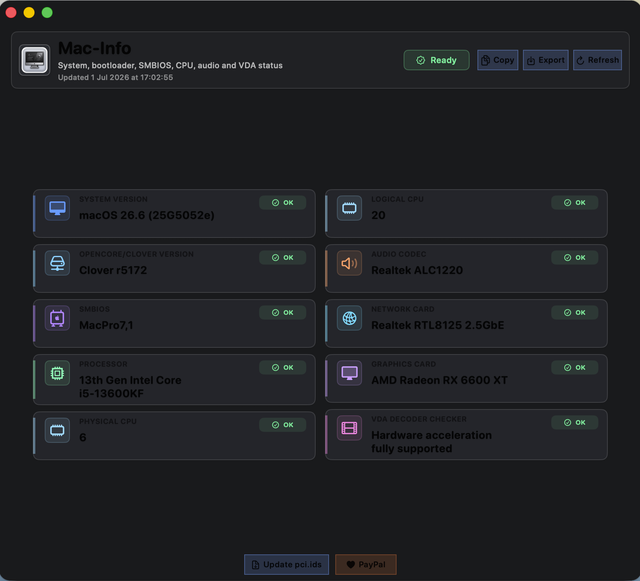
Task: Click the Mac-Info title text
Action: (x=95, y=48)
